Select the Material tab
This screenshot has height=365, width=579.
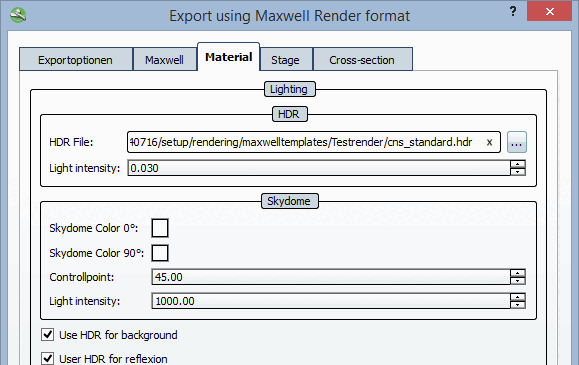pyautogui.click(x=229, y=57)
